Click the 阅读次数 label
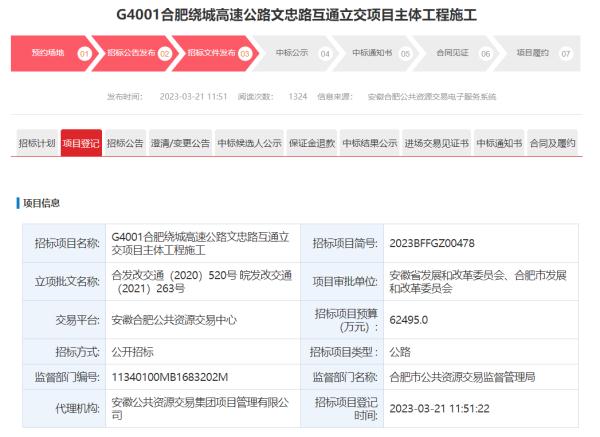The height and width of the screenshot is (437, 600). coord(256,96)
